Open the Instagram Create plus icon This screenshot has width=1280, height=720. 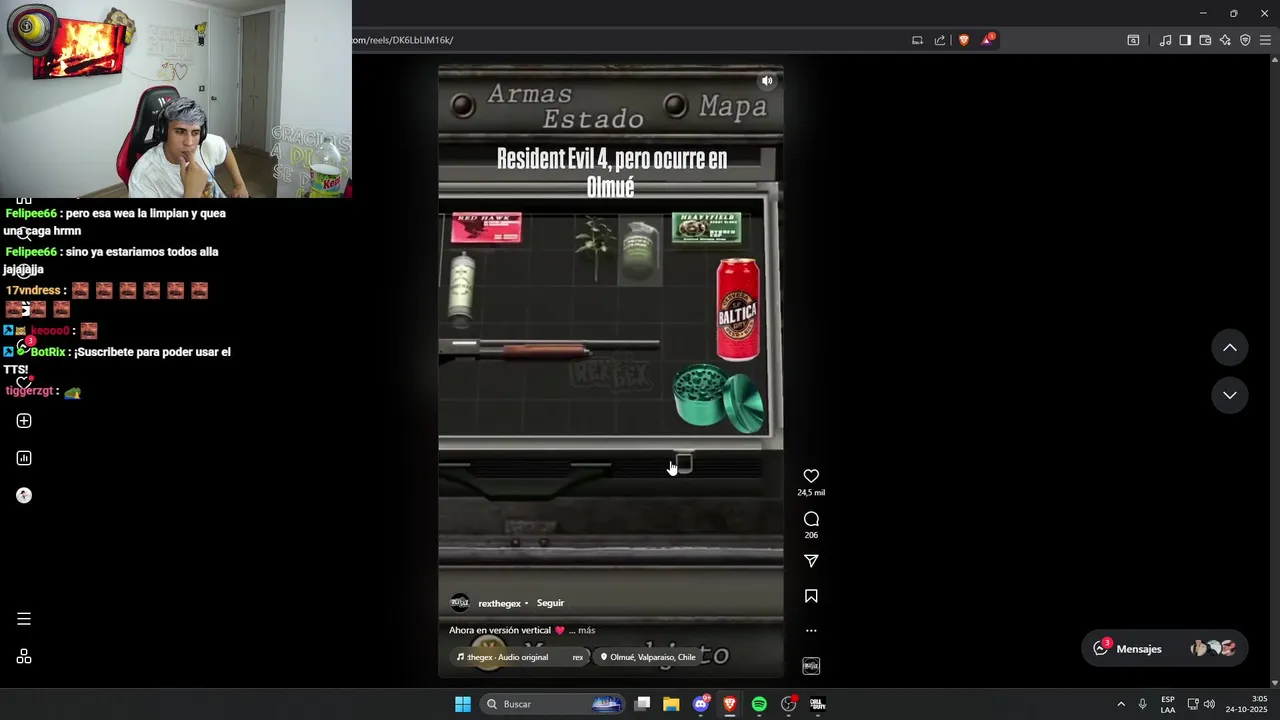click(24, 421)
